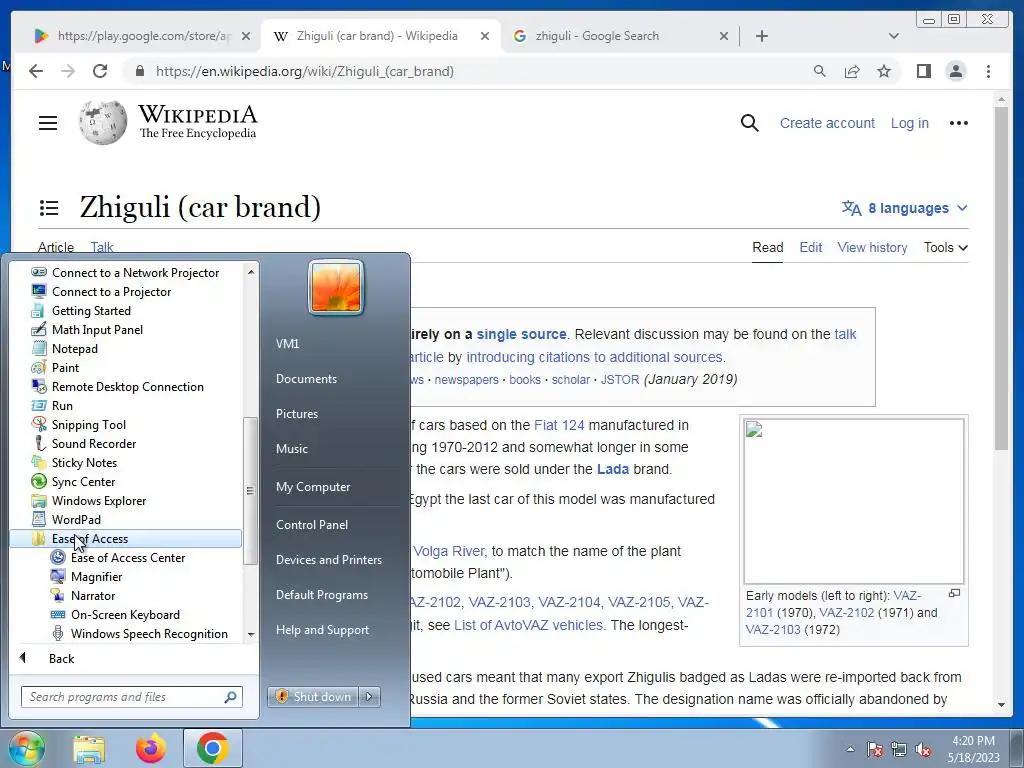
Task: Open the share page icon in address bar
Action: 852,71
